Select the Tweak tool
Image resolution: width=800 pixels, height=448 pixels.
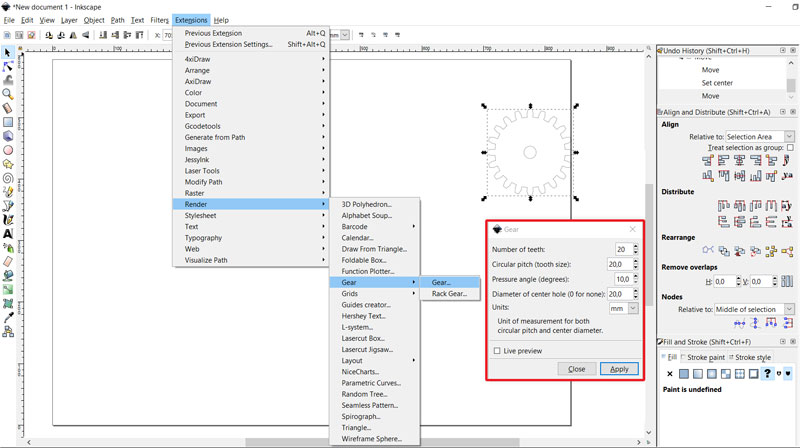[x=8, y=80]
